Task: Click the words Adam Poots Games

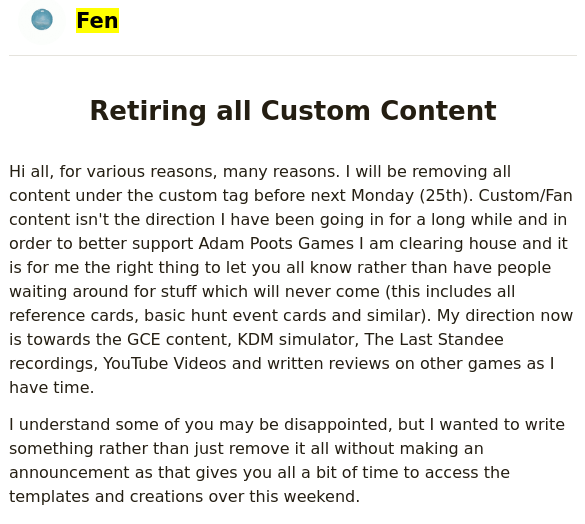Action: [276, 243]
